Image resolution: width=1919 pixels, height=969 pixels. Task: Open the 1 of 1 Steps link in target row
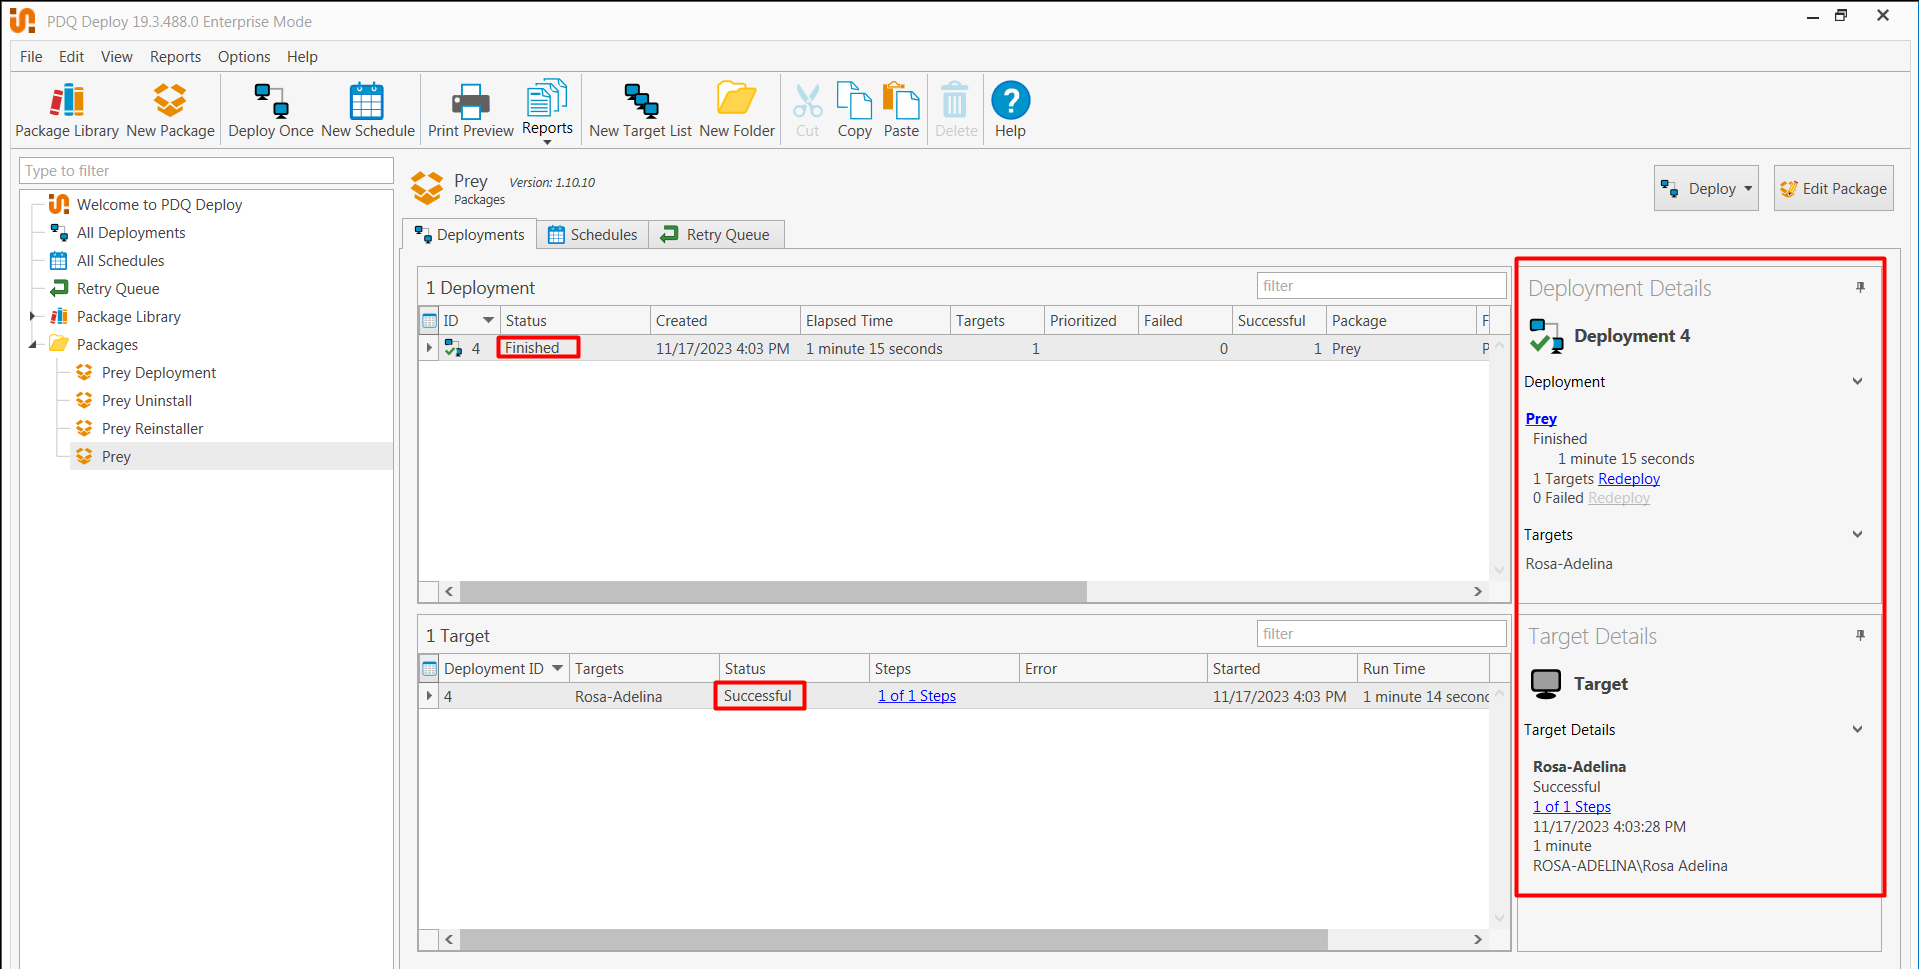917,696
